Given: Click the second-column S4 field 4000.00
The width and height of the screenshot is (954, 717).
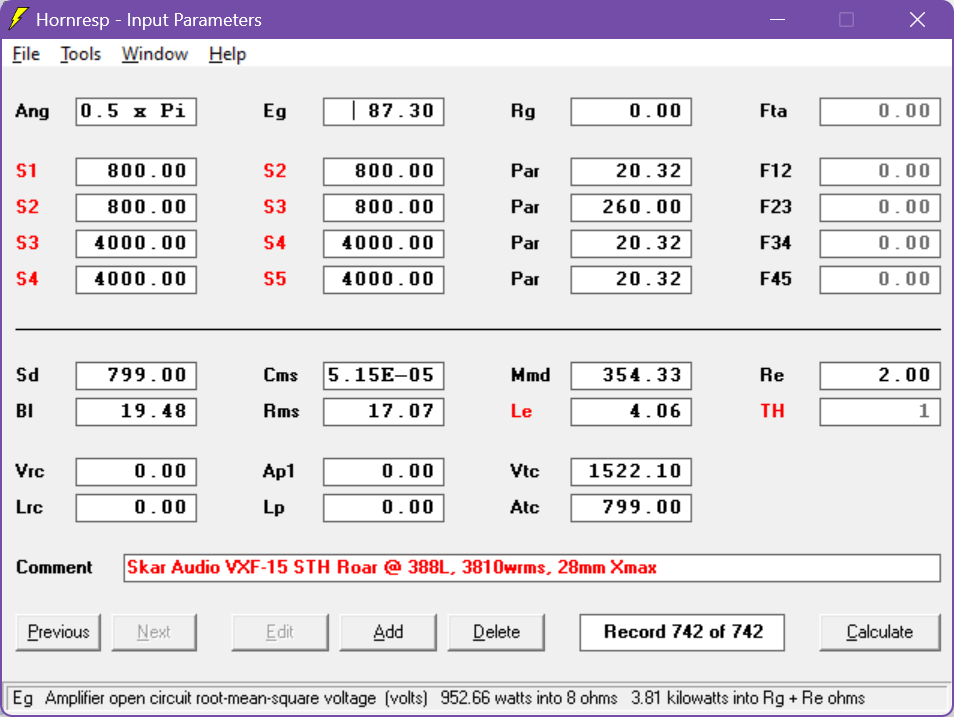Looking at the screenshot, I should point(384,243).
